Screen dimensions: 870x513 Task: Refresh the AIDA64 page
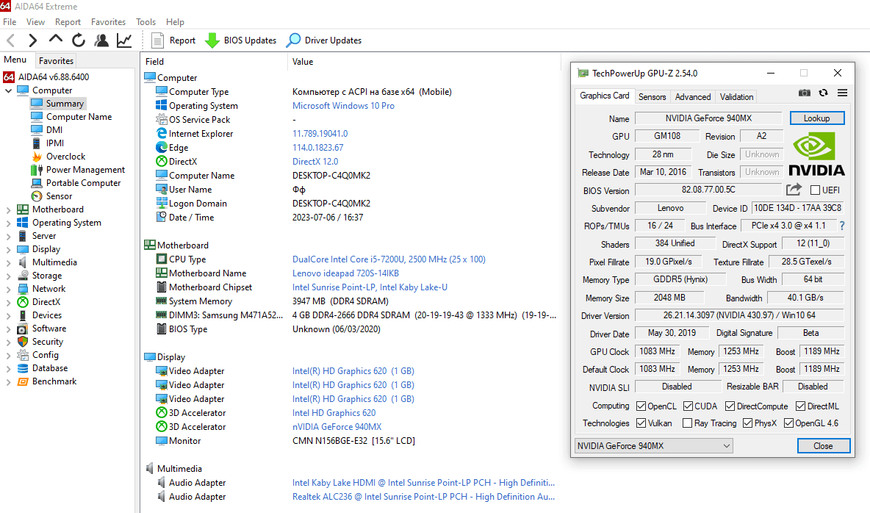(78, 40)
